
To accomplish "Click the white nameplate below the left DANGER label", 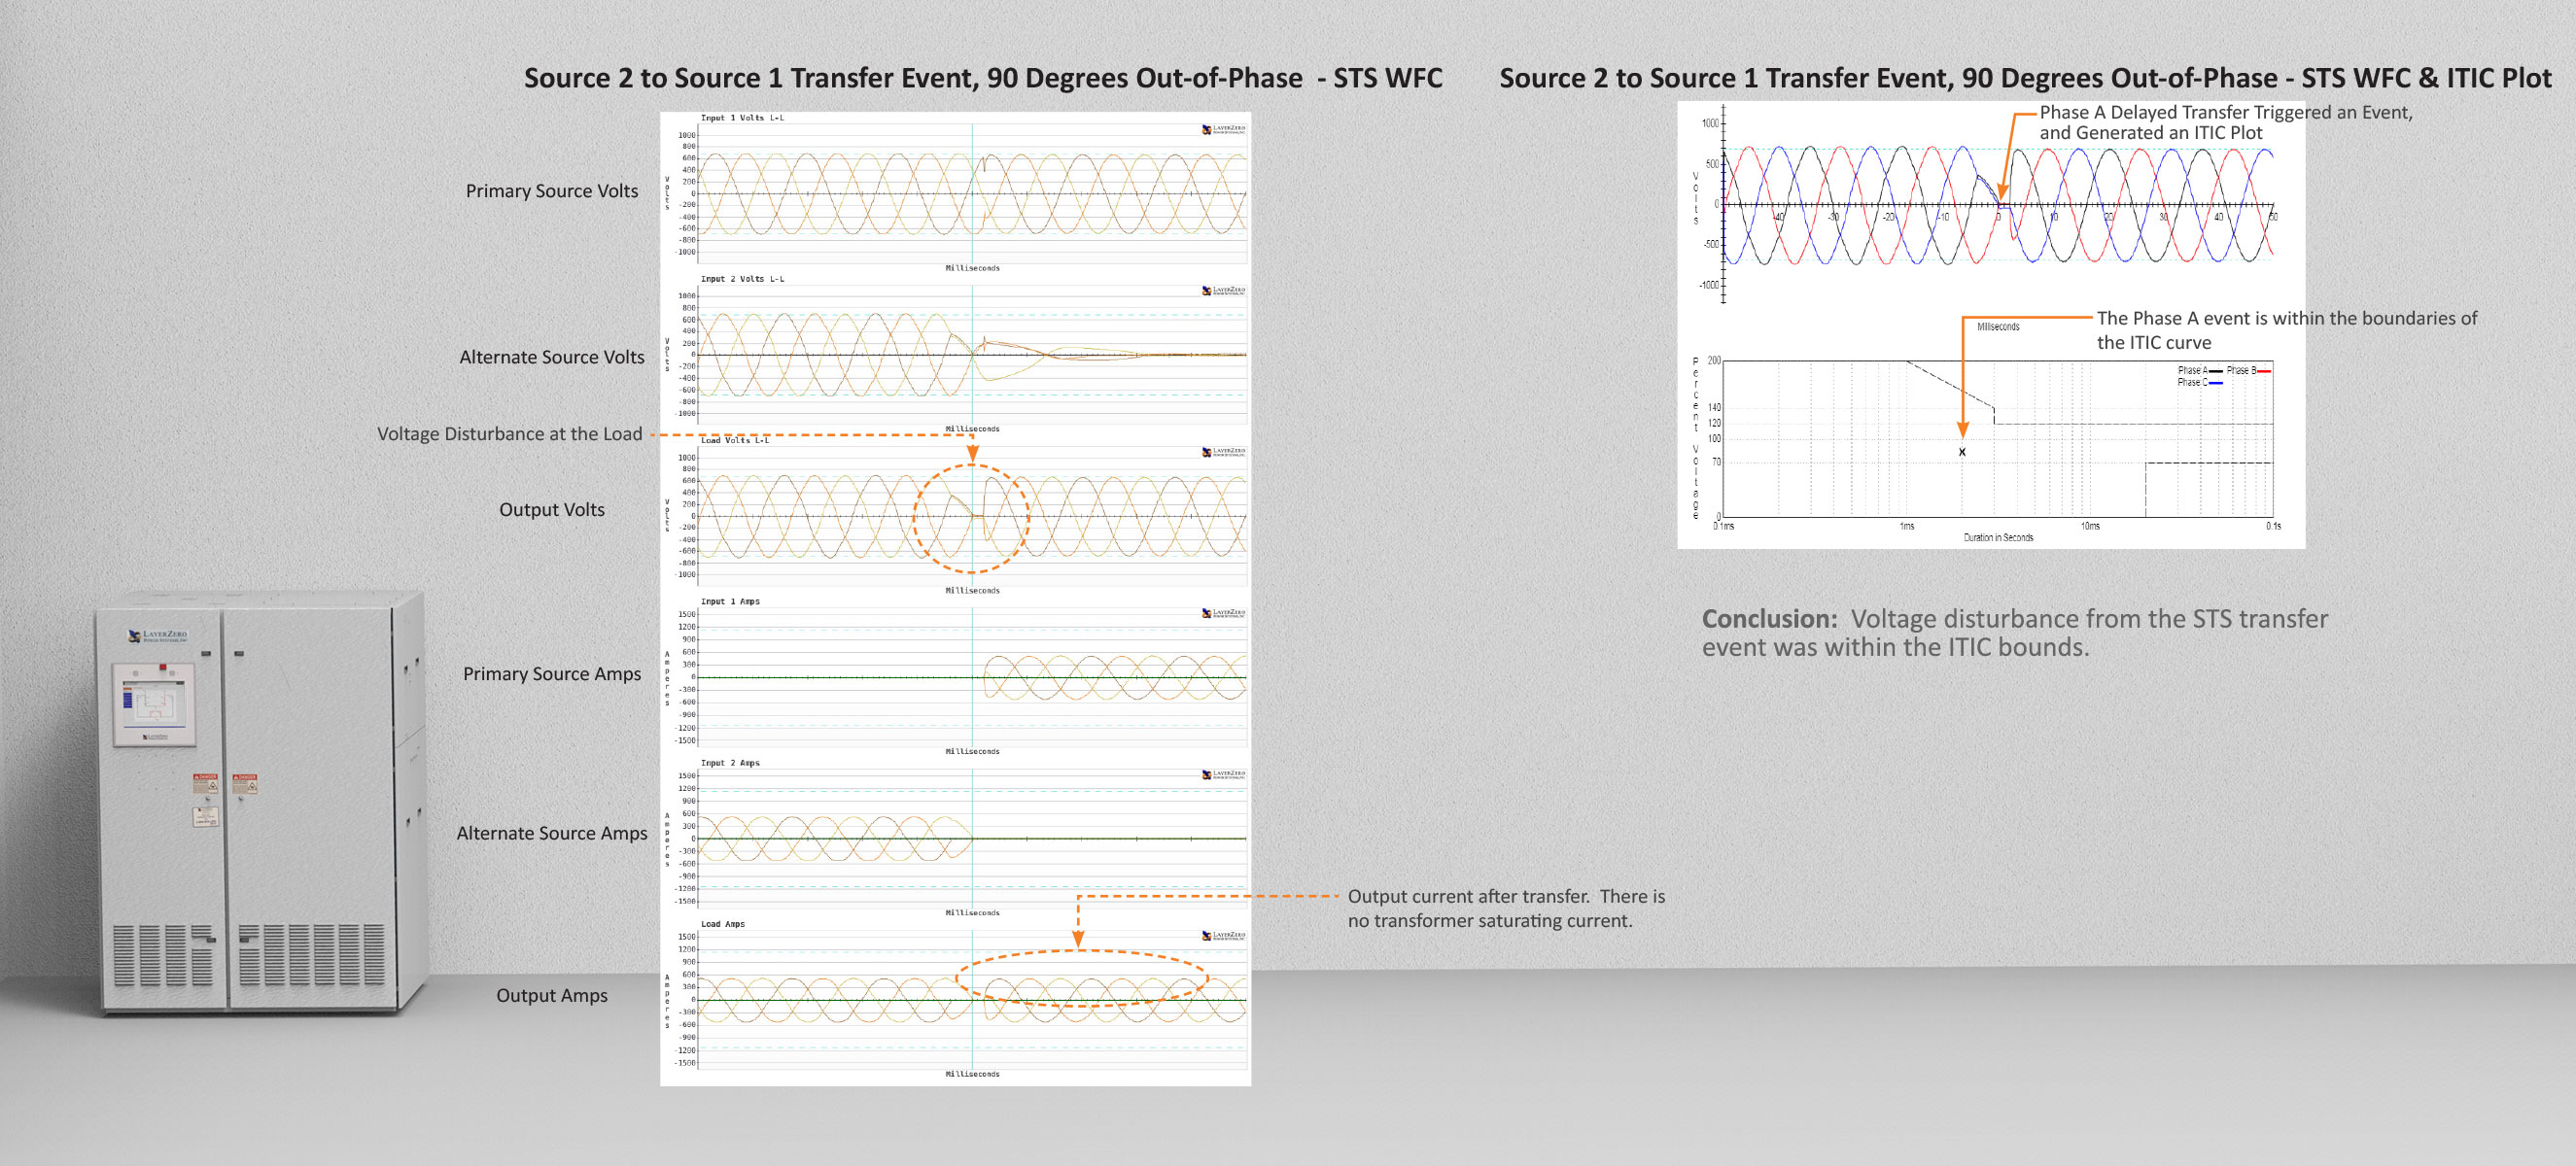I will point(205,817).
